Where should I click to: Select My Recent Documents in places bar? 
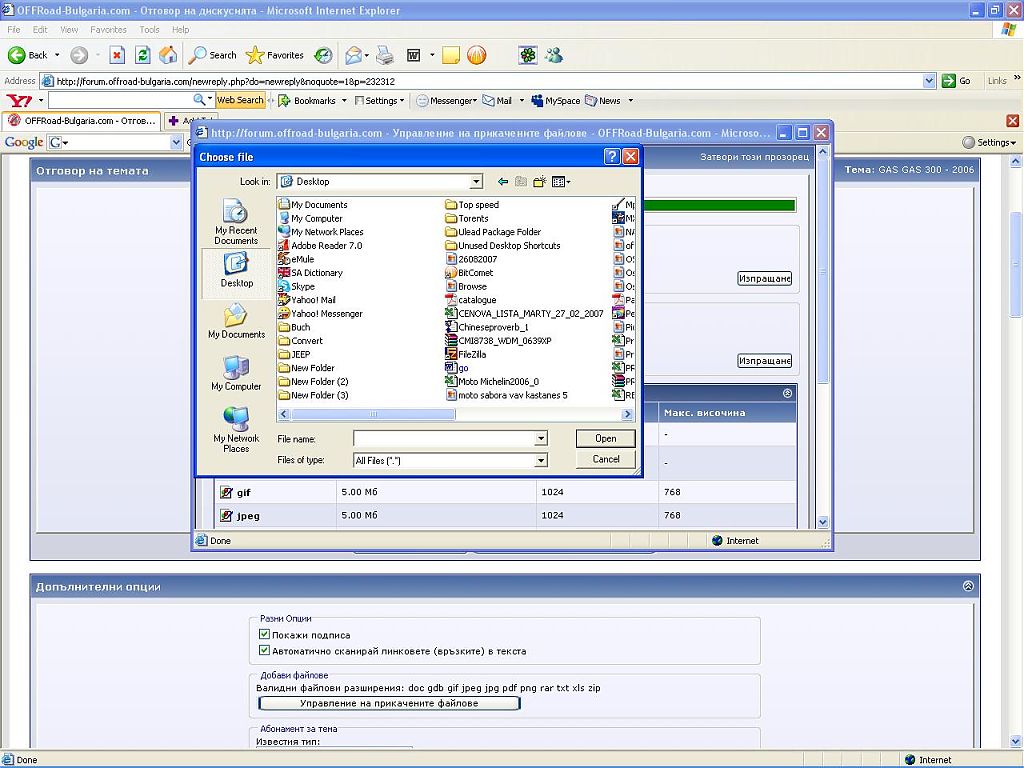236,222
